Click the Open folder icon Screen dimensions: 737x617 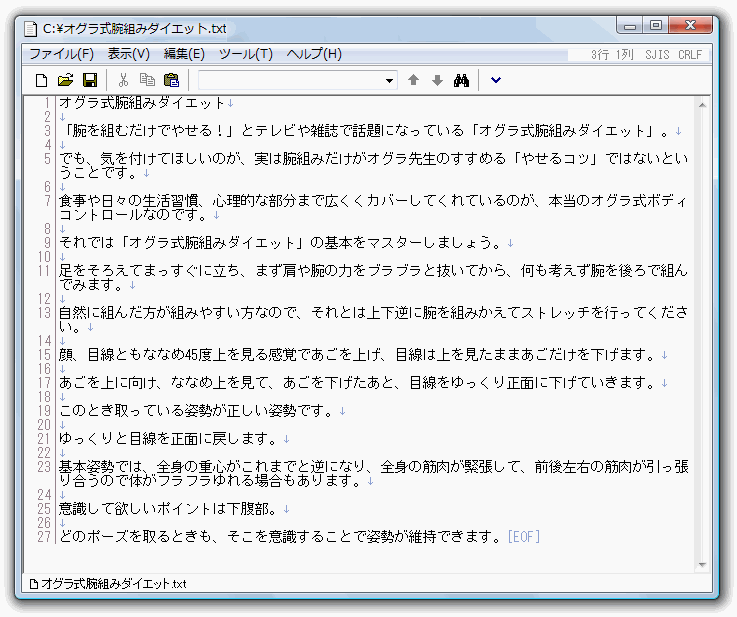tap(65, 80)
